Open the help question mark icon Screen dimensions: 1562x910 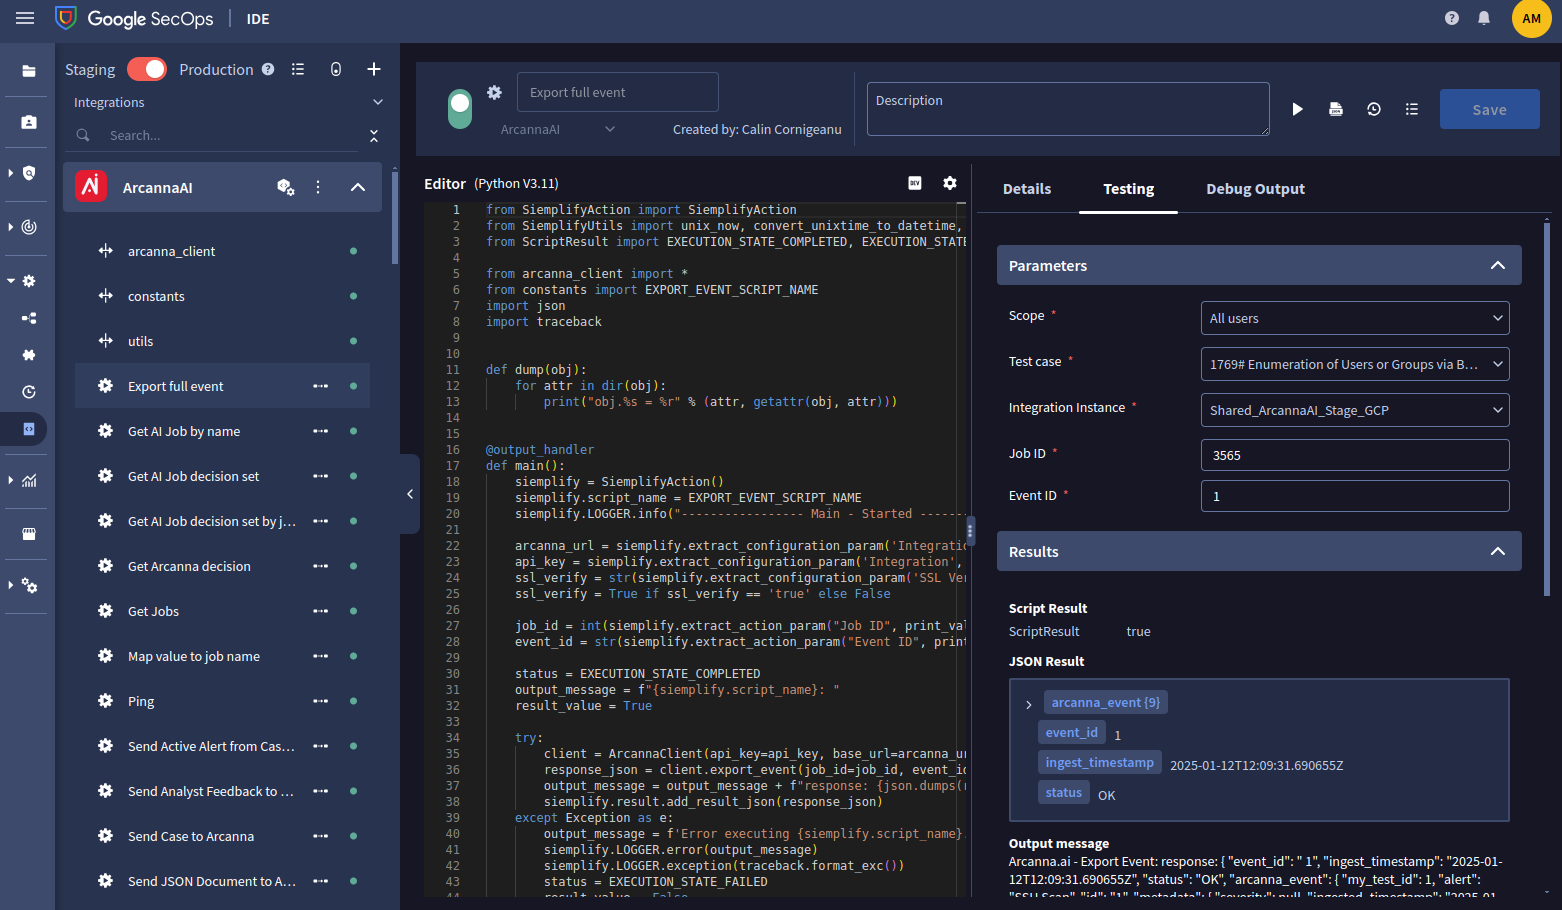(1452, 18)
